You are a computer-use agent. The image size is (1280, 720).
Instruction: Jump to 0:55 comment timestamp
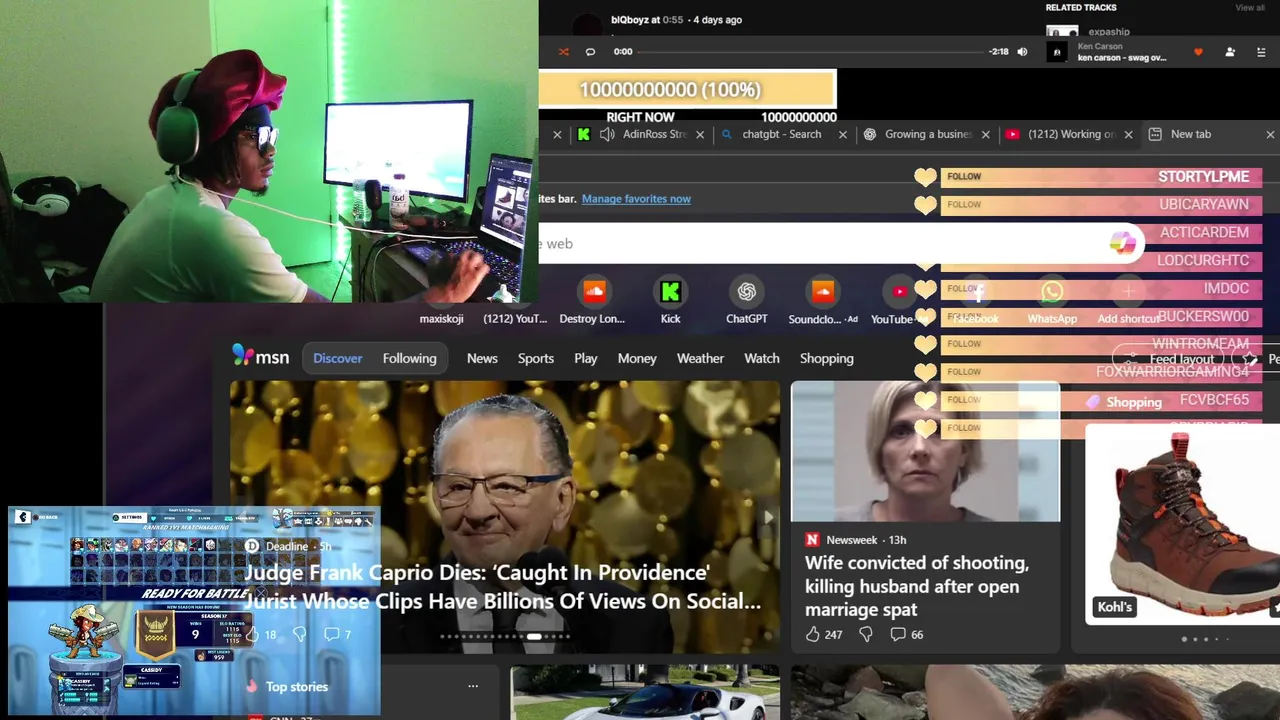pyautogui.click(x=673, y=20)
